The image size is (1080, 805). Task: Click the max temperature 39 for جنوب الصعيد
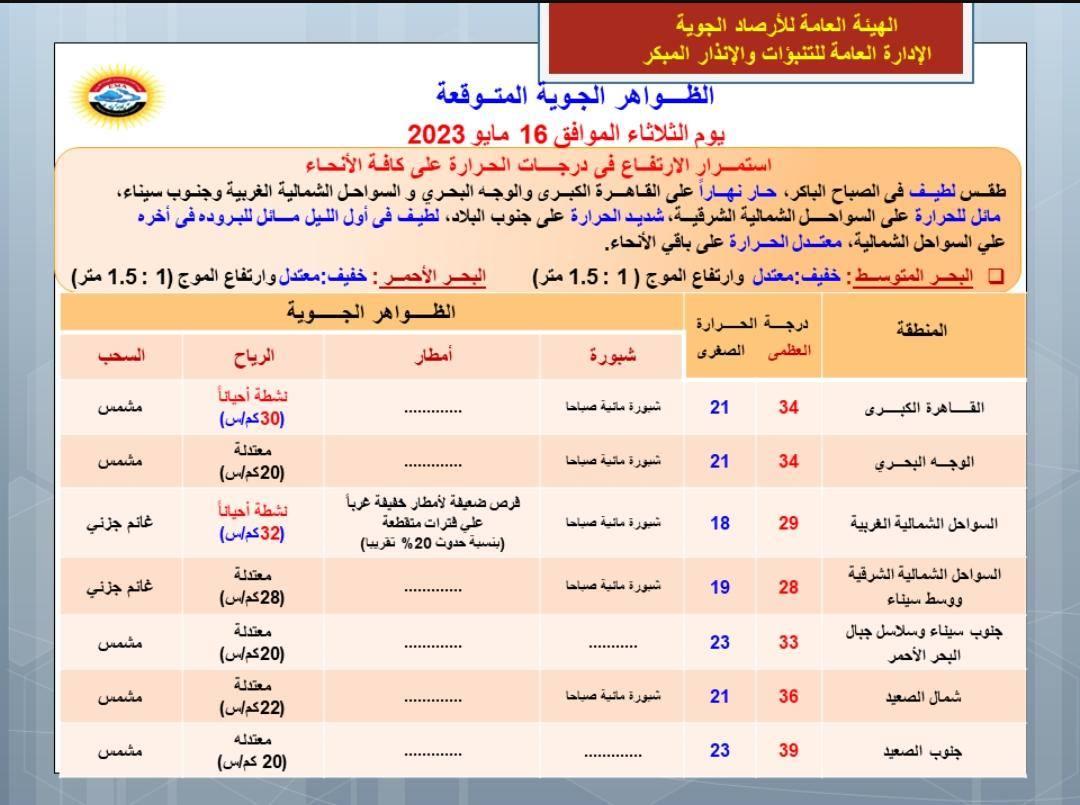click(x=788, y=750)
